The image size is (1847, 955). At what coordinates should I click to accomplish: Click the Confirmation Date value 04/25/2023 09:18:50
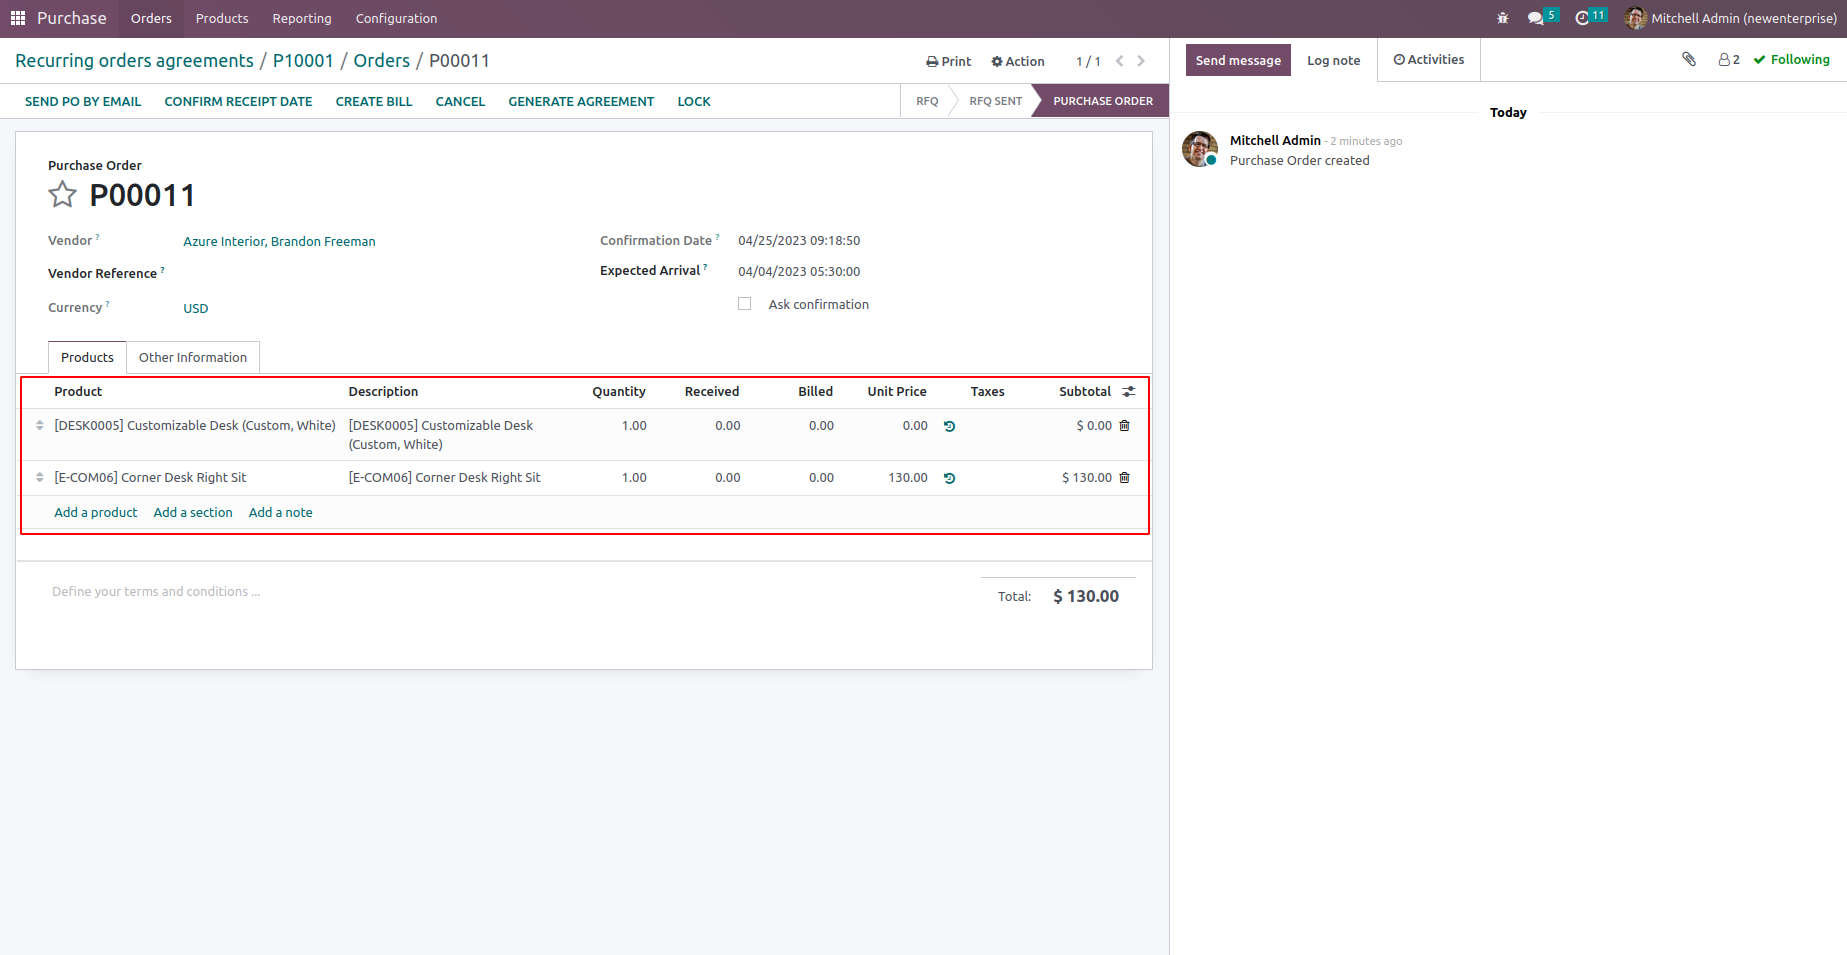(799, 241)
